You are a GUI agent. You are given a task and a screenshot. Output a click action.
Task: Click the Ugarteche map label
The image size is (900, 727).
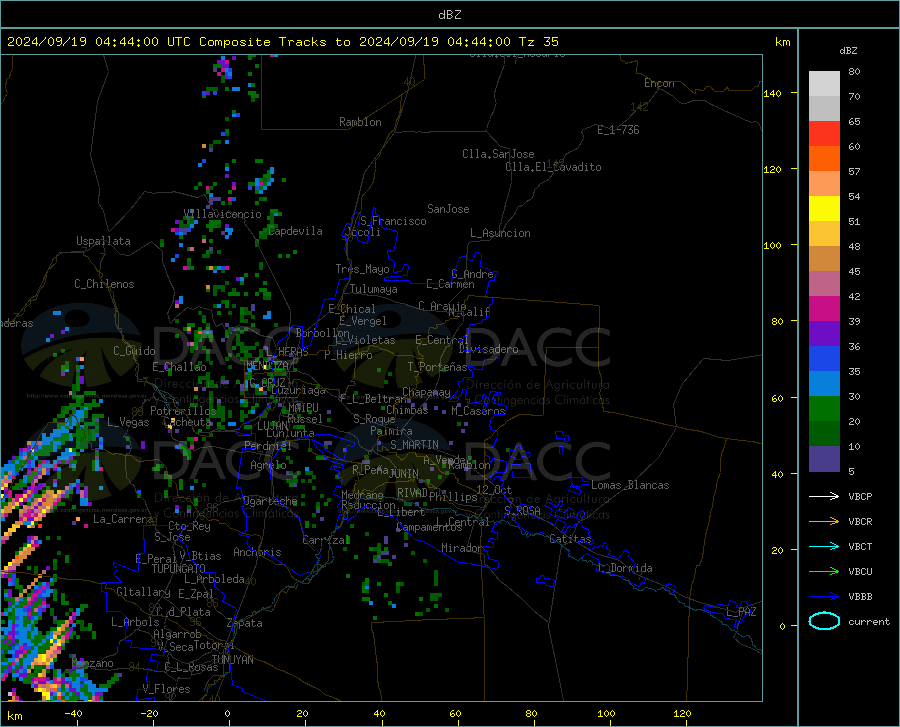point(270,501)
